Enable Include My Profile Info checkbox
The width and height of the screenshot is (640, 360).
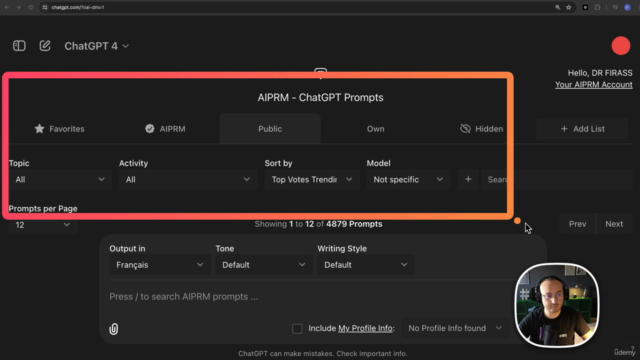297,329
